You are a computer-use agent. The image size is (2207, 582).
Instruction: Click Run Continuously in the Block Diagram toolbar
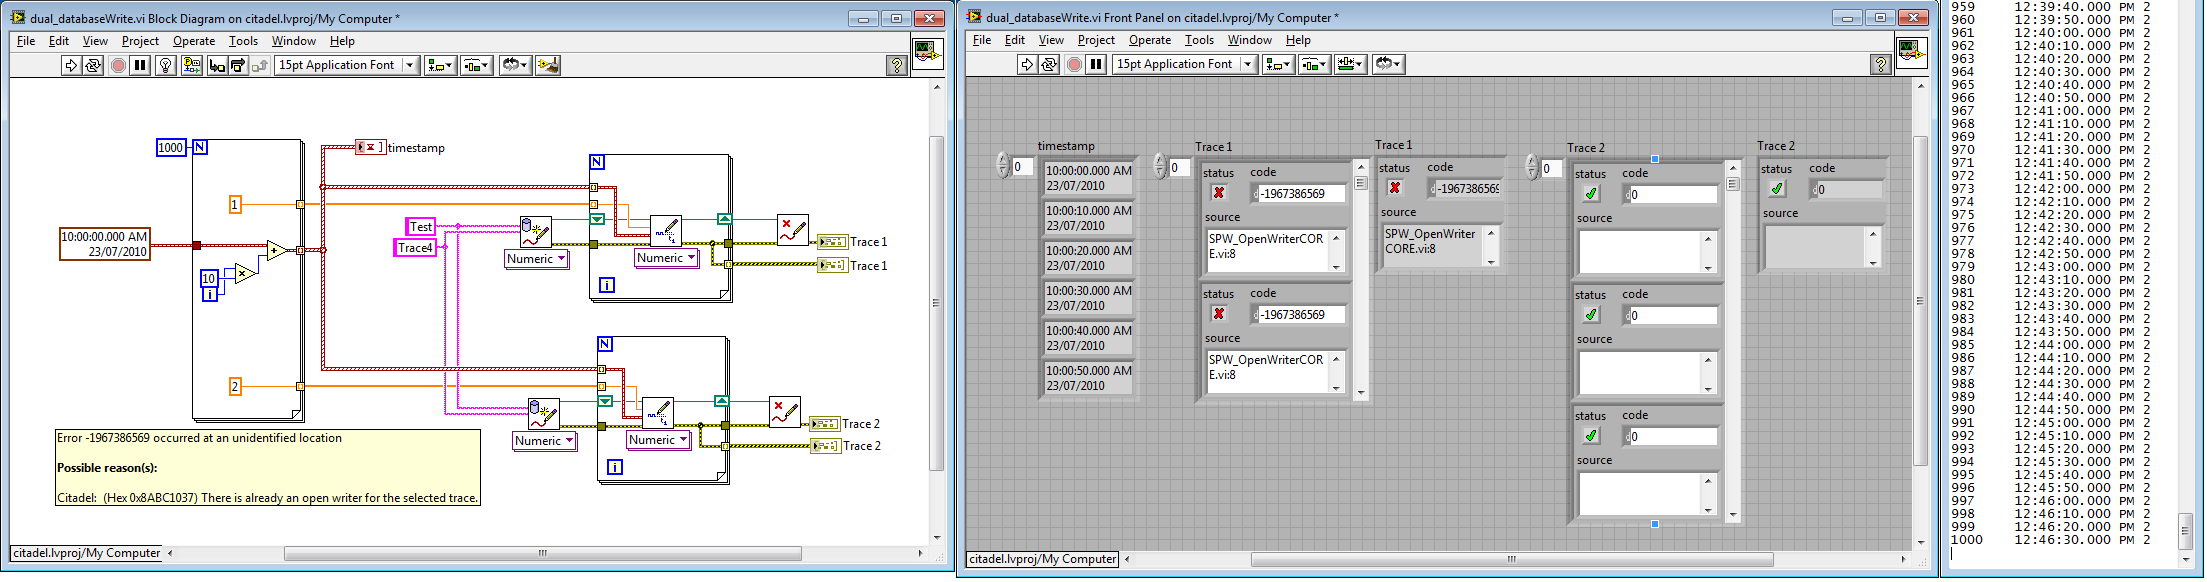93,65
